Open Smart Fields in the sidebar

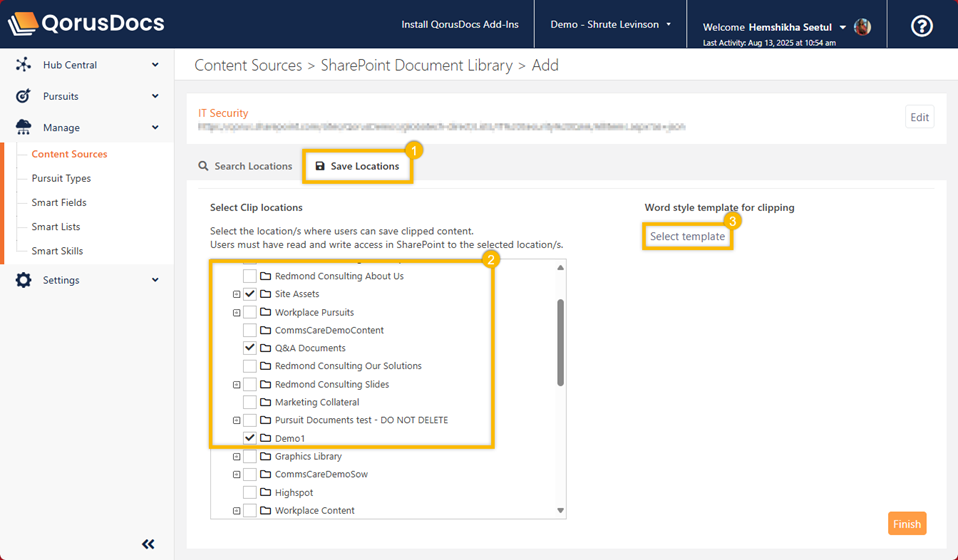[58, 203]
